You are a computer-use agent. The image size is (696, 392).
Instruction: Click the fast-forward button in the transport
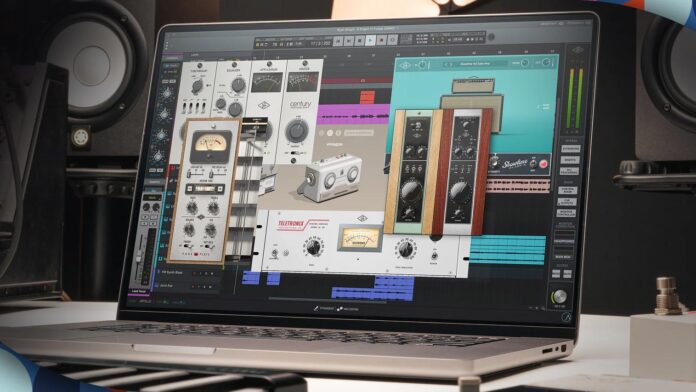(x=349, y=41)
